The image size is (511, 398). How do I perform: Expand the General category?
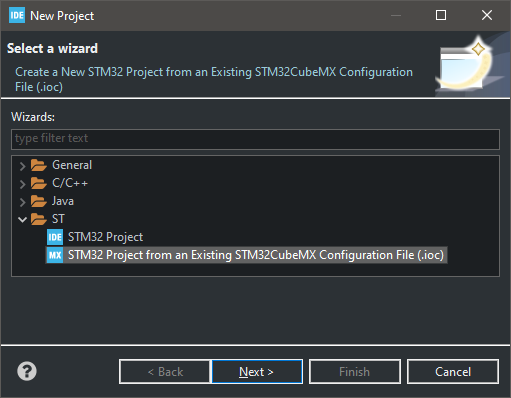point(22,166)
